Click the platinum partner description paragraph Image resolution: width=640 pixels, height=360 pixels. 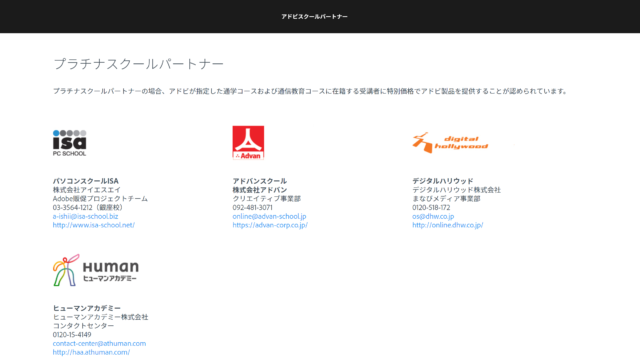tap(310, 91)
